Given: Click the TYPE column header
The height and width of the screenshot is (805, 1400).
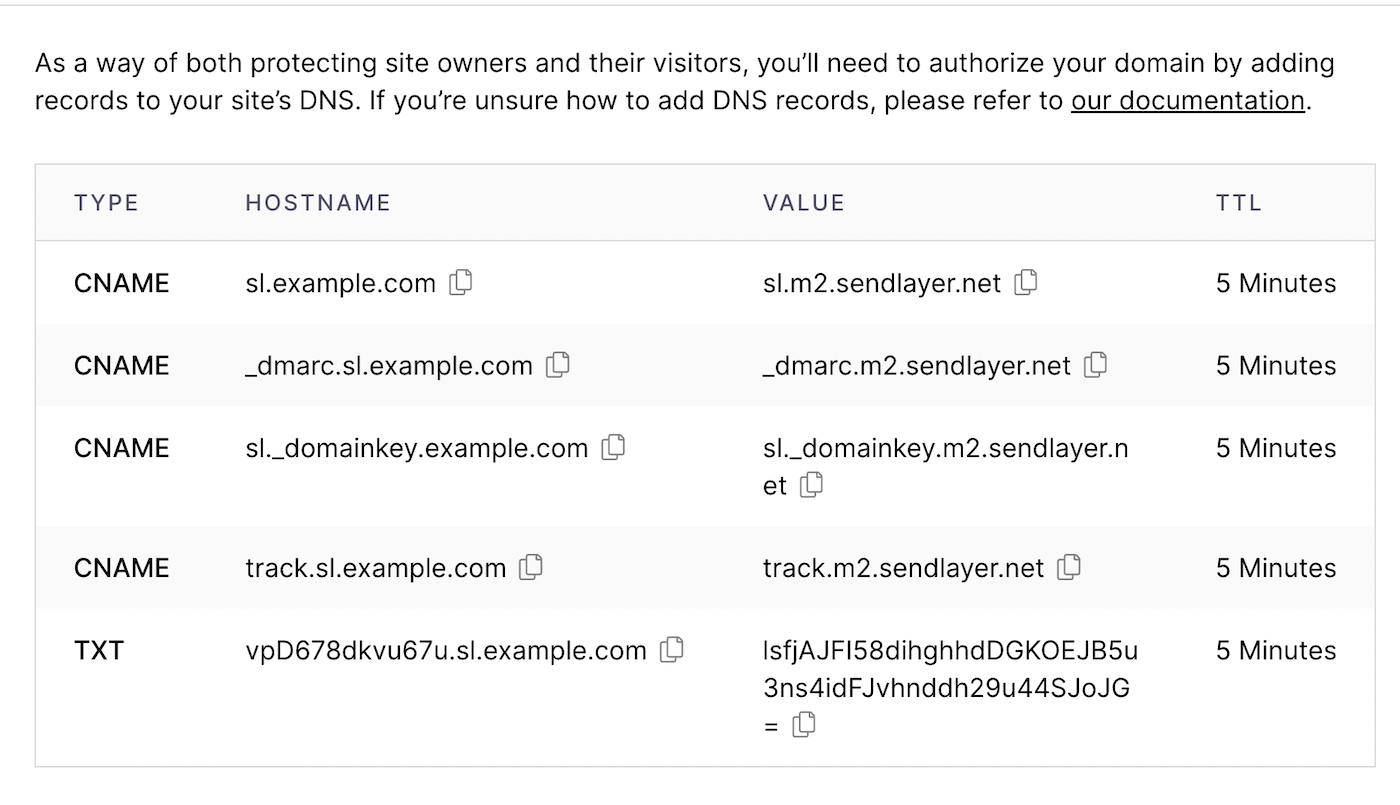Looking at the screenshot, I should click(x=106, y=203).
